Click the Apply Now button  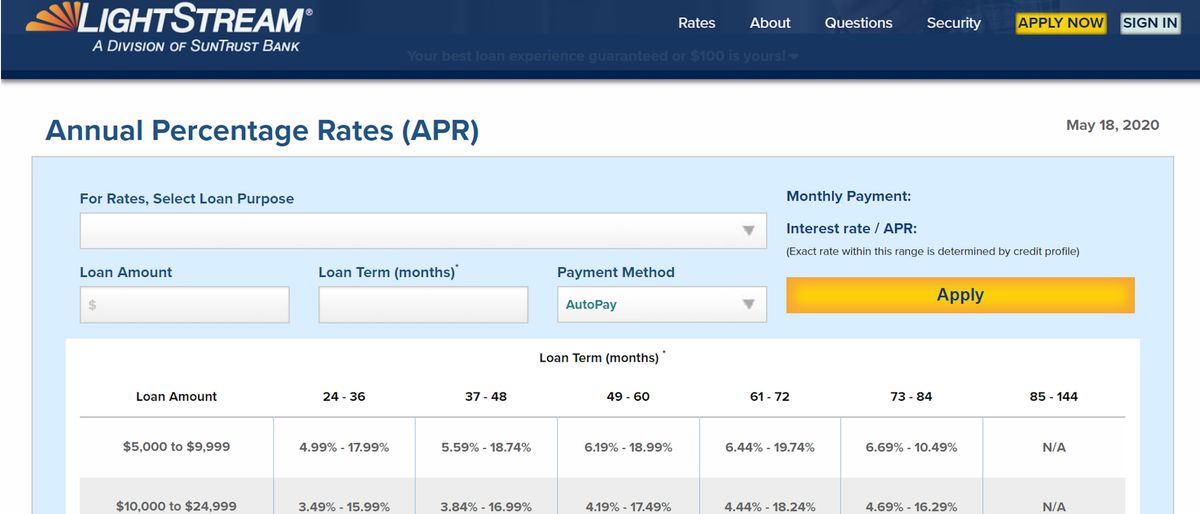(1061, 23)
